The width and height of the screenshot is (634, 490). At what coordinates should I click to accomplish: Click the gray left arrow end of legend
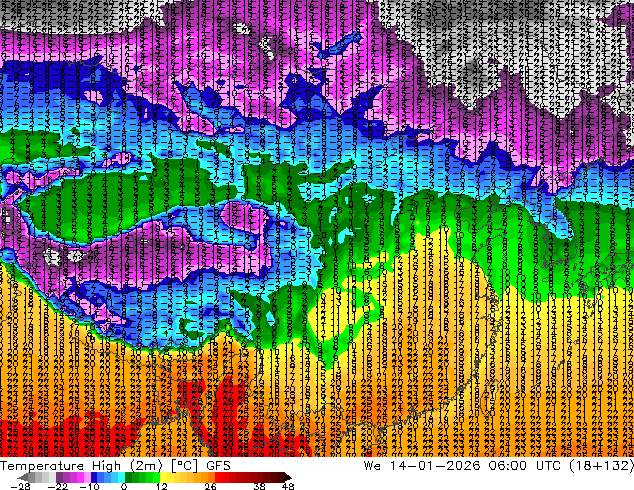point(23,477)
